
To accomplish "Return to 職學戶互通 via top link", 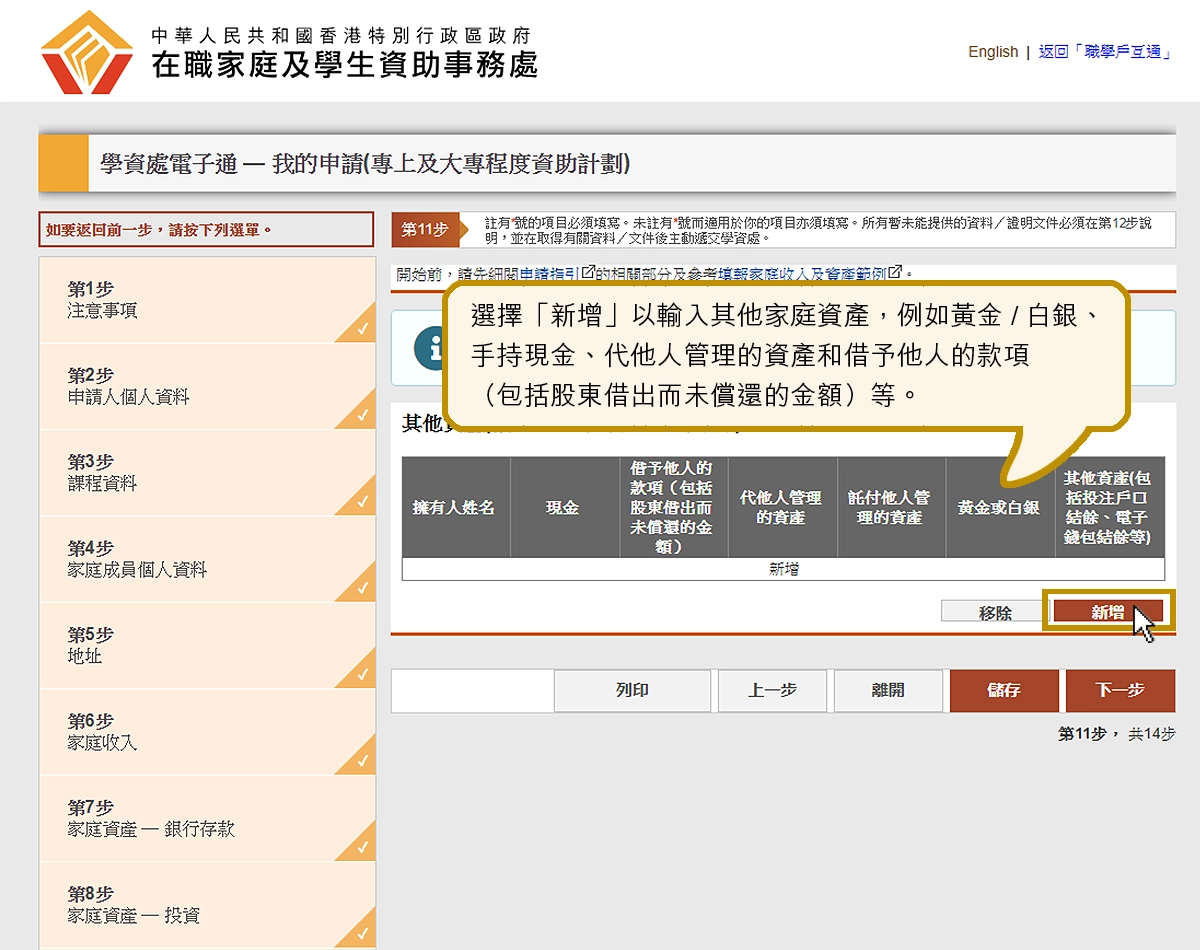I will coord(1104,52).
